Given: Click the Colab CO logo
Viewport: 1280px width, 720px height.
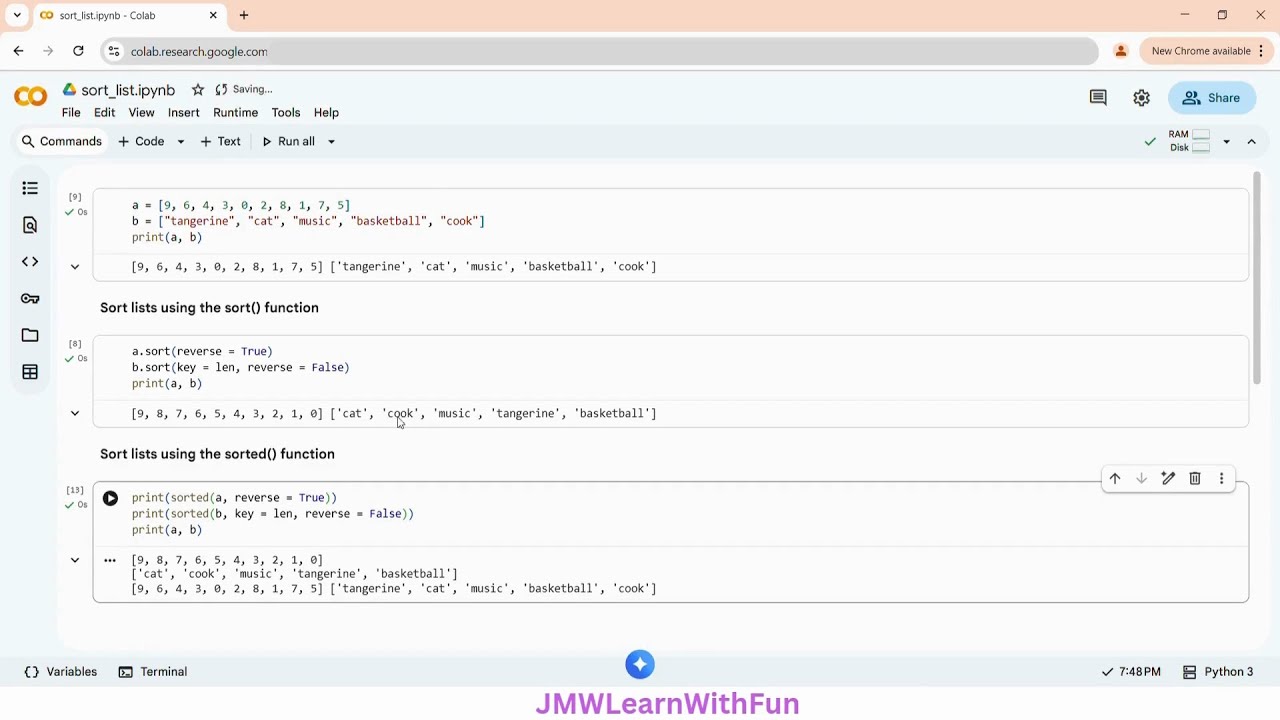Looking at the screenshot, I should (x=30, y=97).
